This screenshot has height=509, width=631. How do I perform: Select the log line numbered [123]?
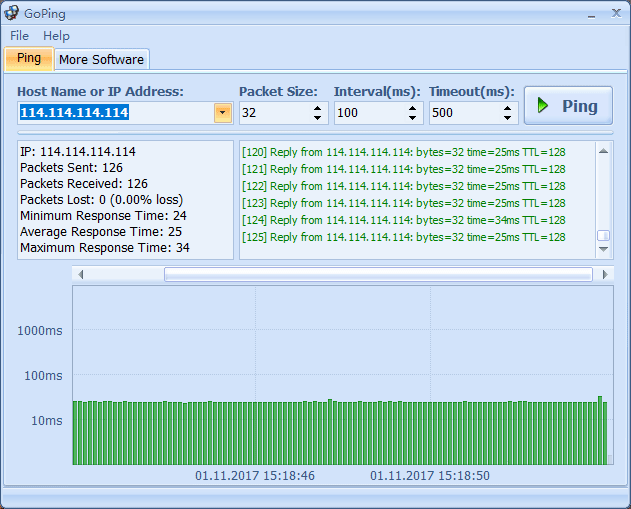coord(404,203)
